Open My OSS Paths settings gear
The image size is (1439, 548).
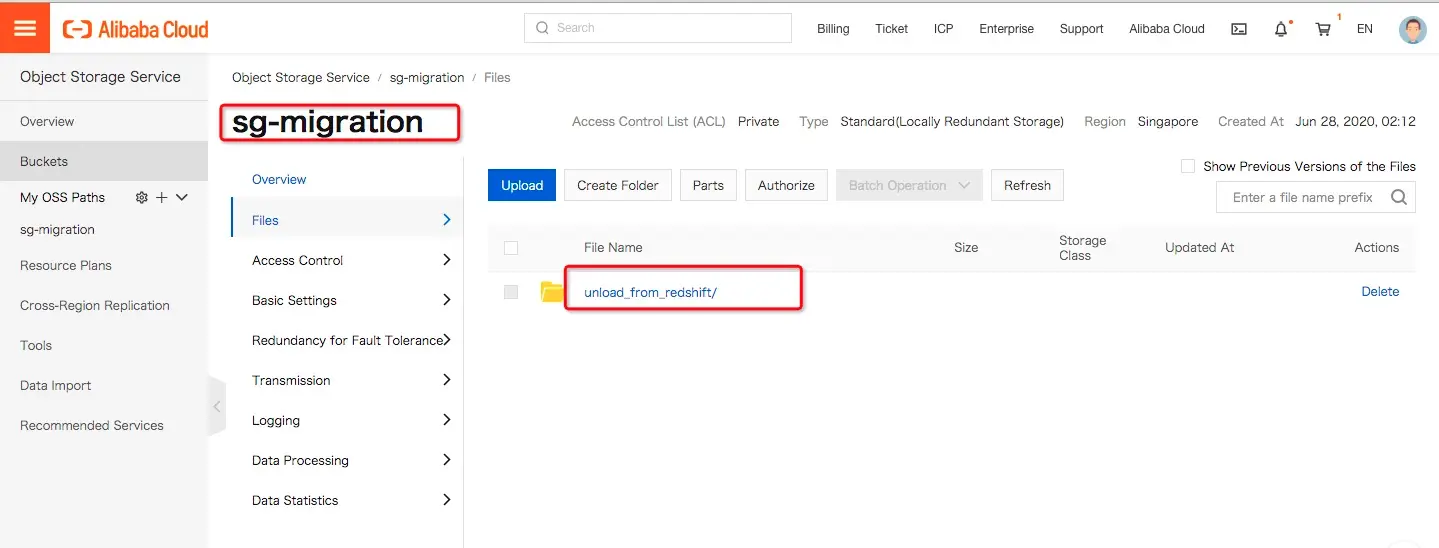[141, 197]
